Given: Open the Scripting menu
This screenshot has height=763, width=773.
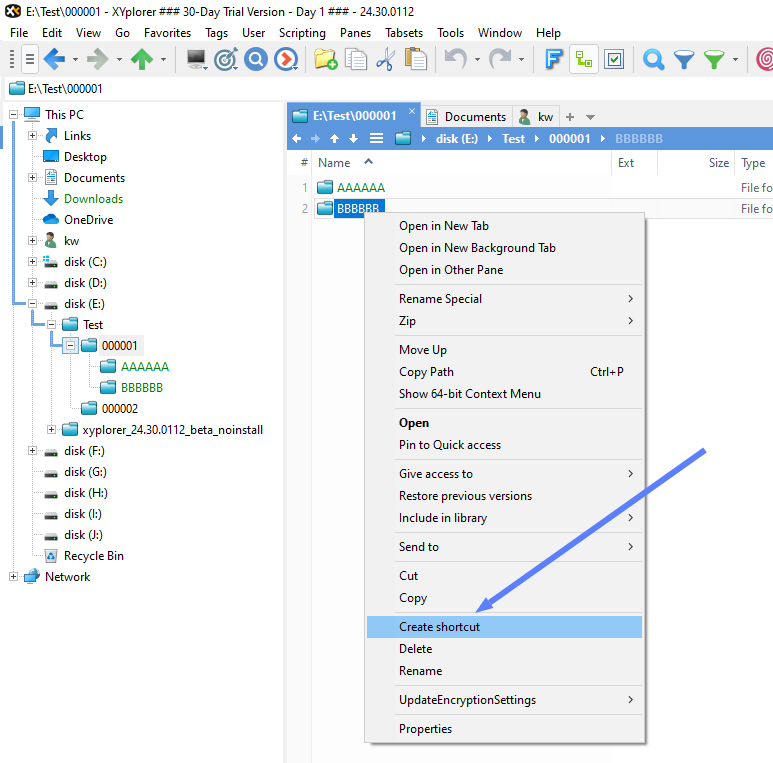Looking at the screenshot, I should 302,33.
